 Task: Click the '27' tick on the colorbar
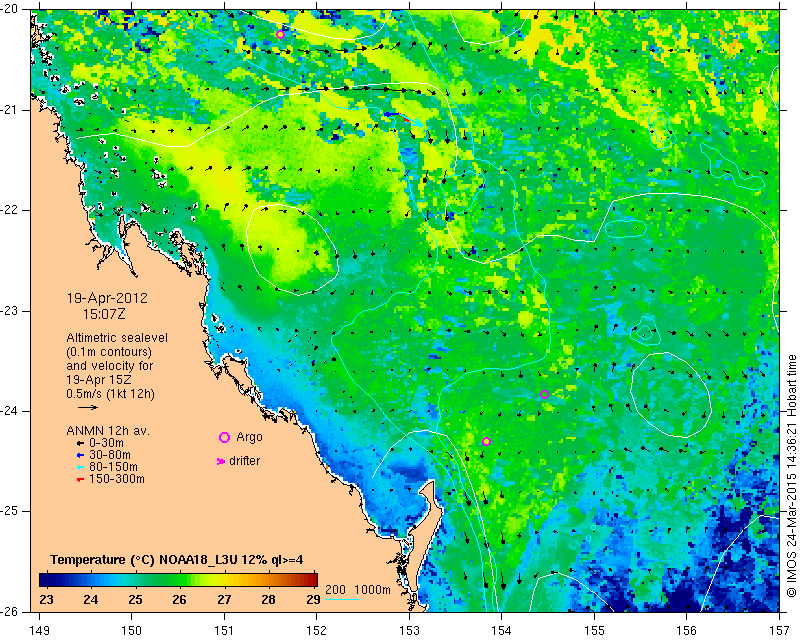click(224, 599)
